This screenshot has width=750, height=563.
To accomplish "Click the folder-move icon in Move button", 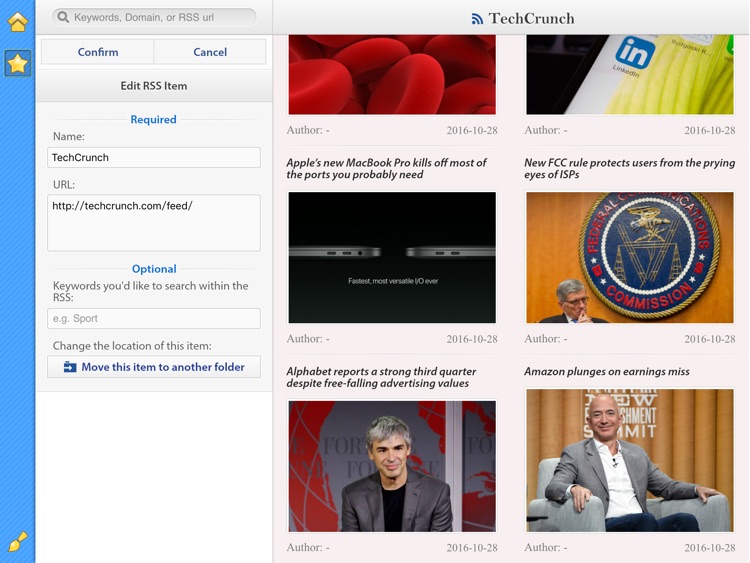I will pyautogui.click(x=70, y=367).
